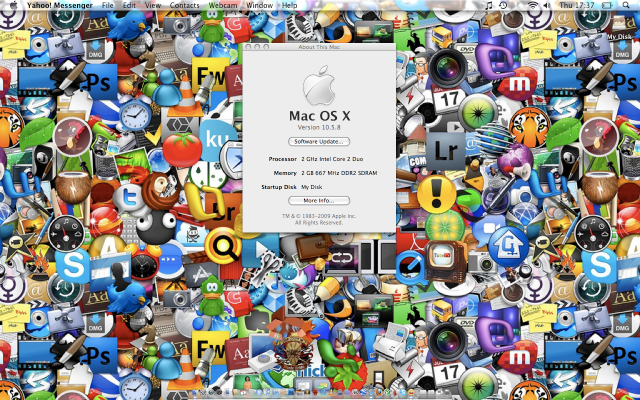Open the Webcam menu
640x400 pixels.
pos(222,5)
